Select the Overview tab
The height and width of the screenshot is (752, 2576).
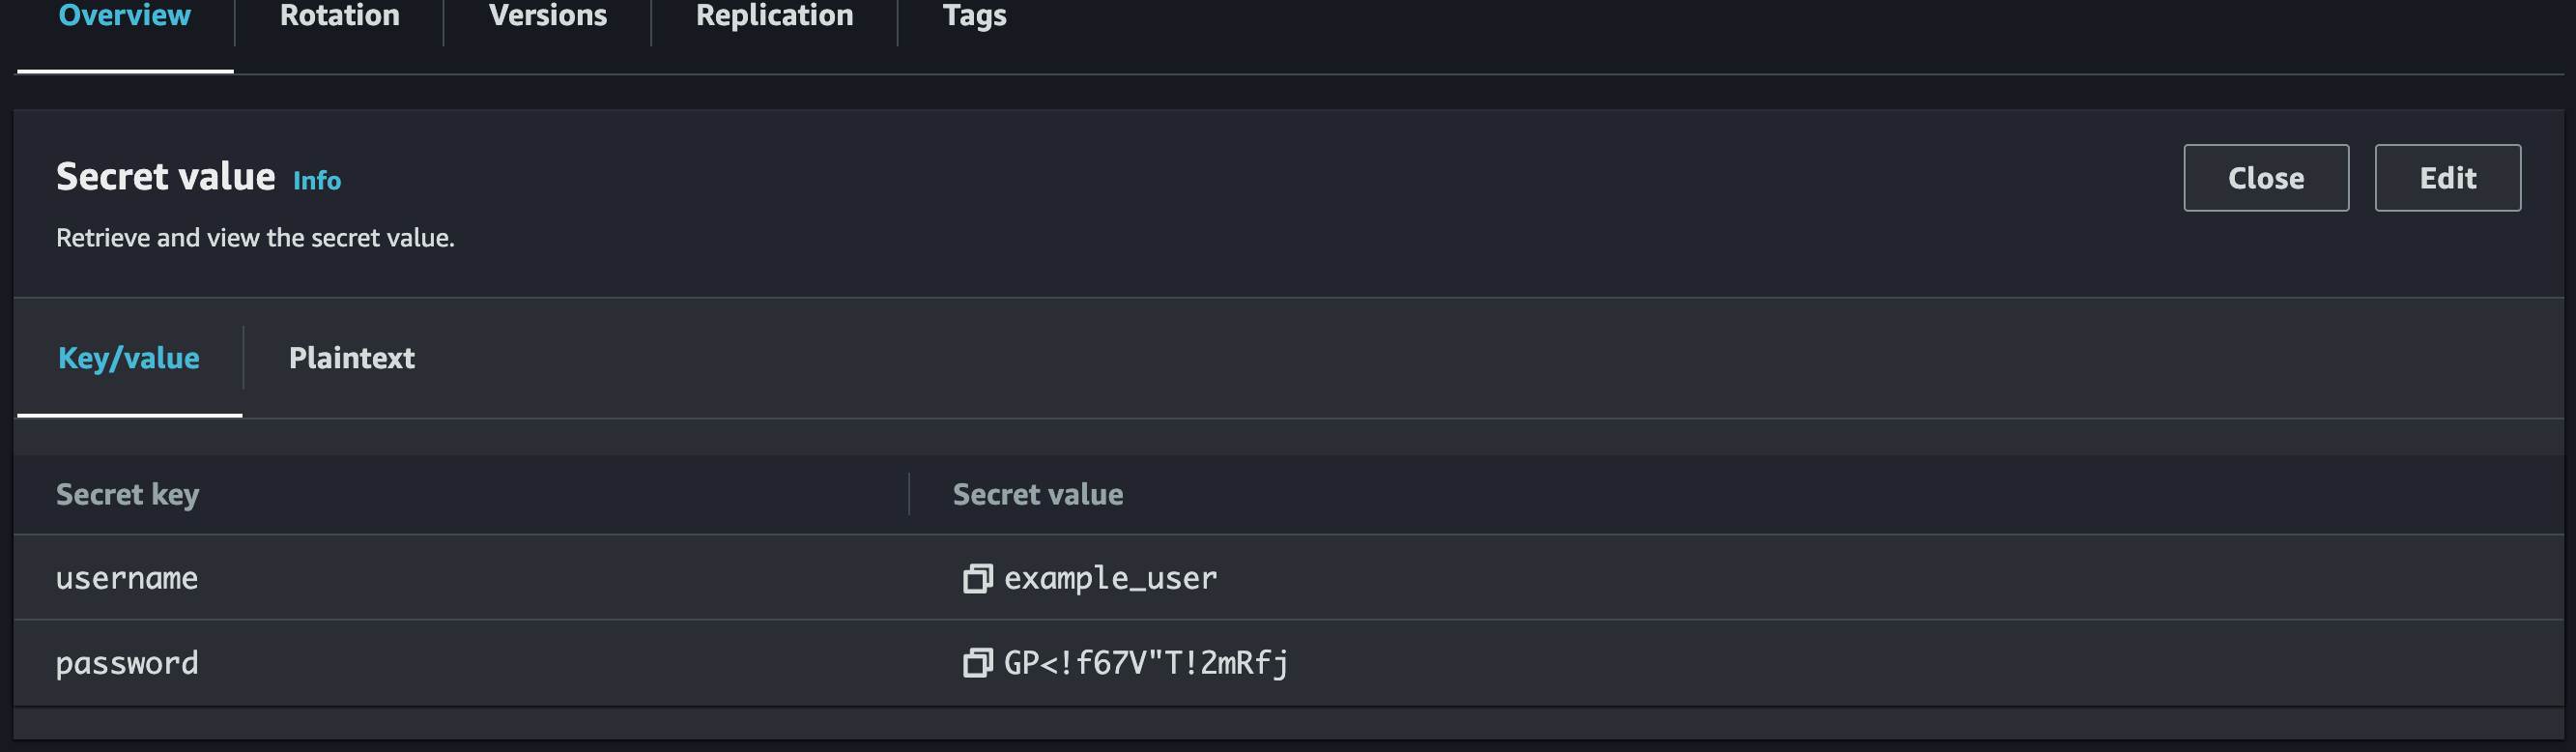pos(123,16)
